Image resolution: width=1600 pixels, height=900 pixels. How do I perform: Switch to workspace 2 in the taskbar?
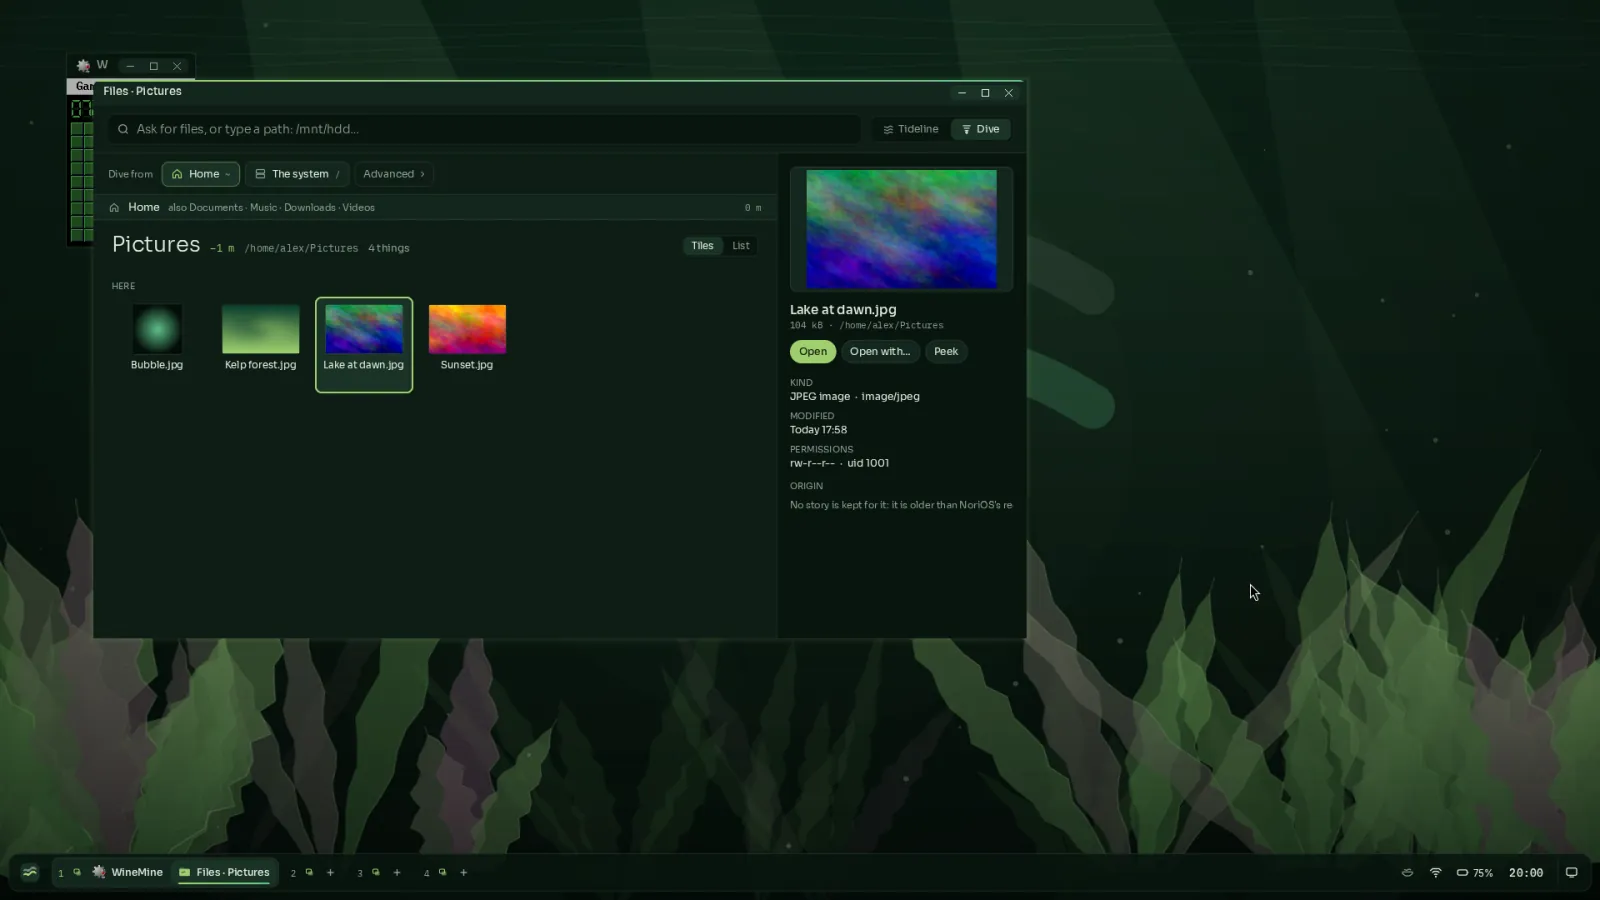coord(293,873)
